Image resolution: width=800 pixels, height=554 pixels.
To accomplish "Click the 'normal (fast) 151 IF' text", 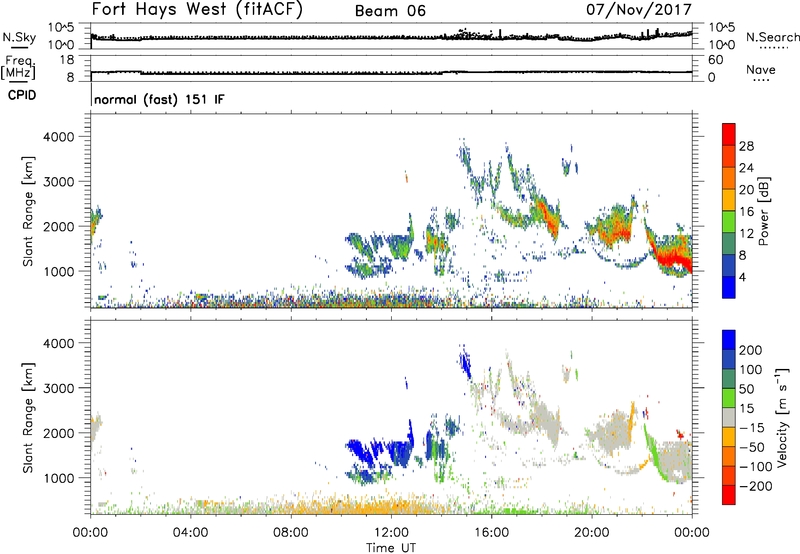I will (x=159, y=99).
